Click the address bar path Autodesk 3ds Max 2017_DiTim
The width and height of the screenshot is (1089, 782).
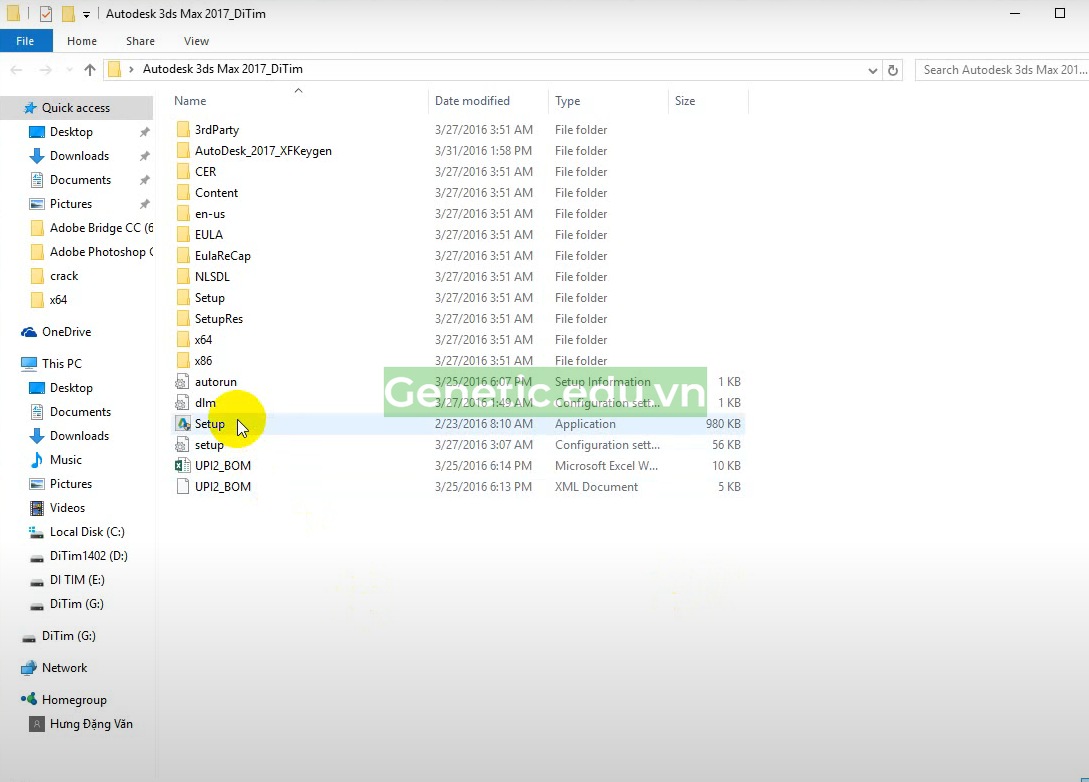pyautogui.click(x=222, y=69)
